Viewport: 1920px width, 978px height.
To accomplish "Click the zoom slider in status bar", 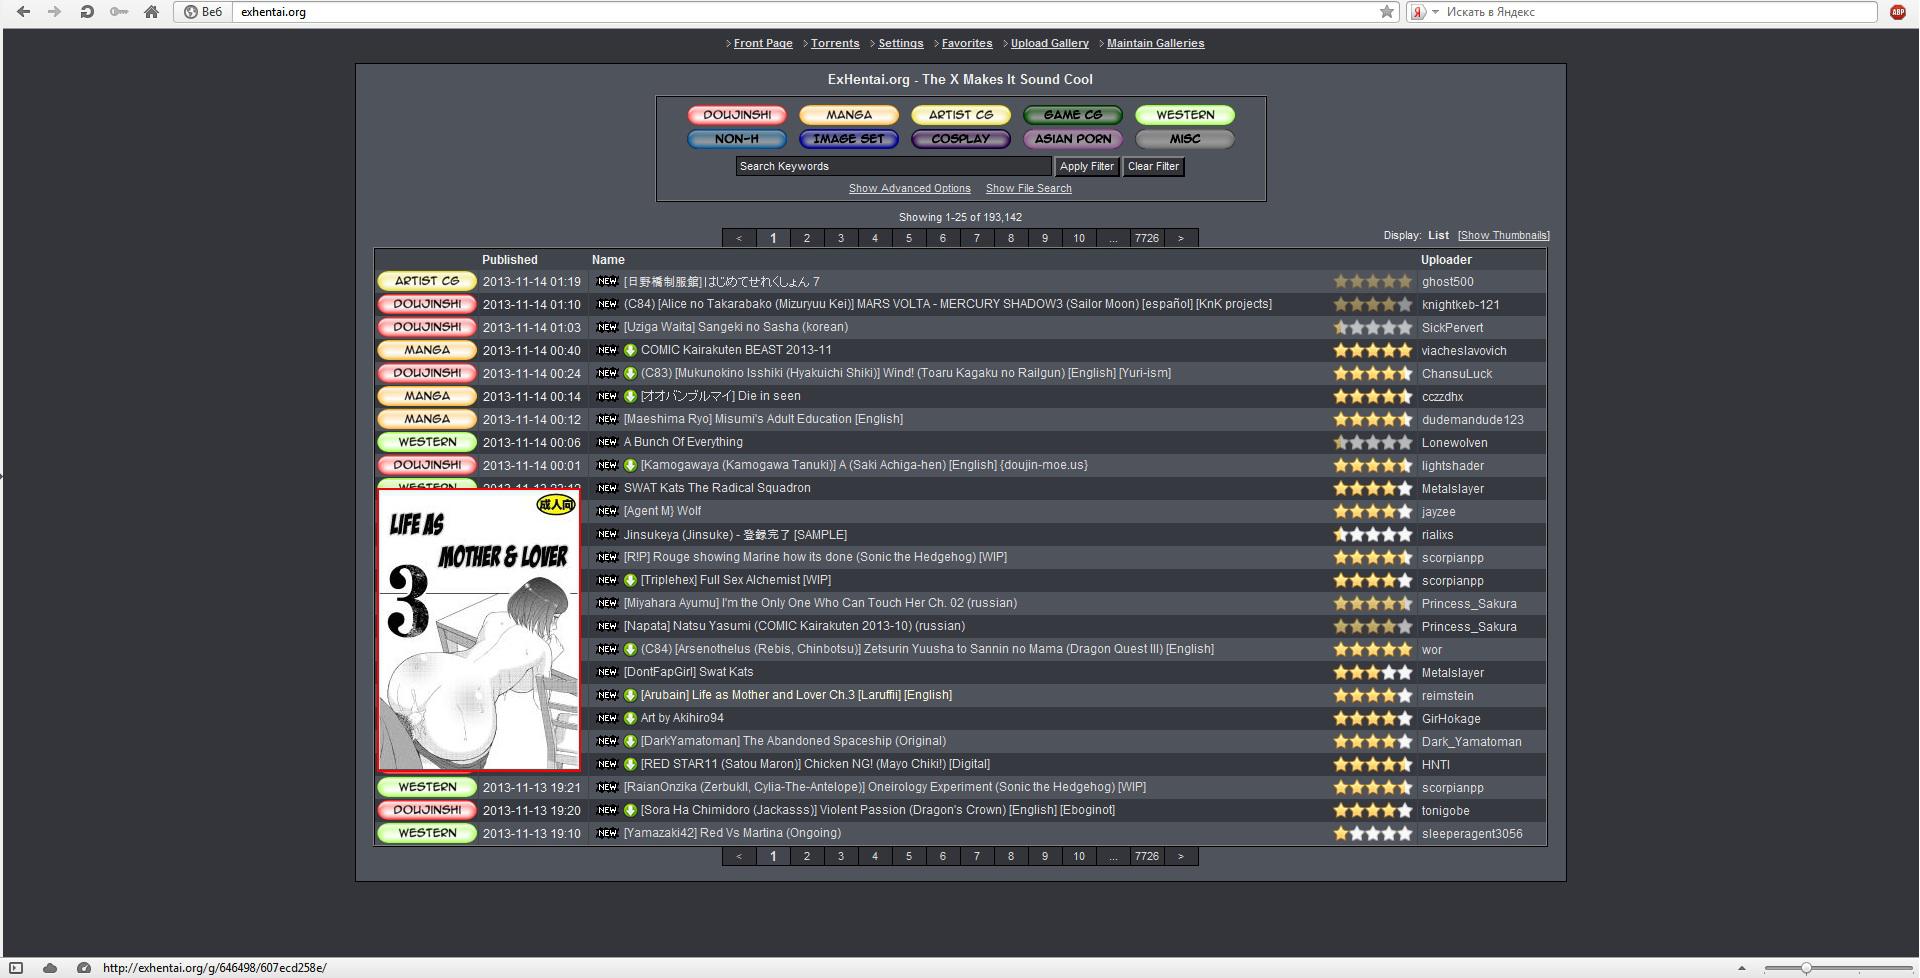I will (1805, 968).
